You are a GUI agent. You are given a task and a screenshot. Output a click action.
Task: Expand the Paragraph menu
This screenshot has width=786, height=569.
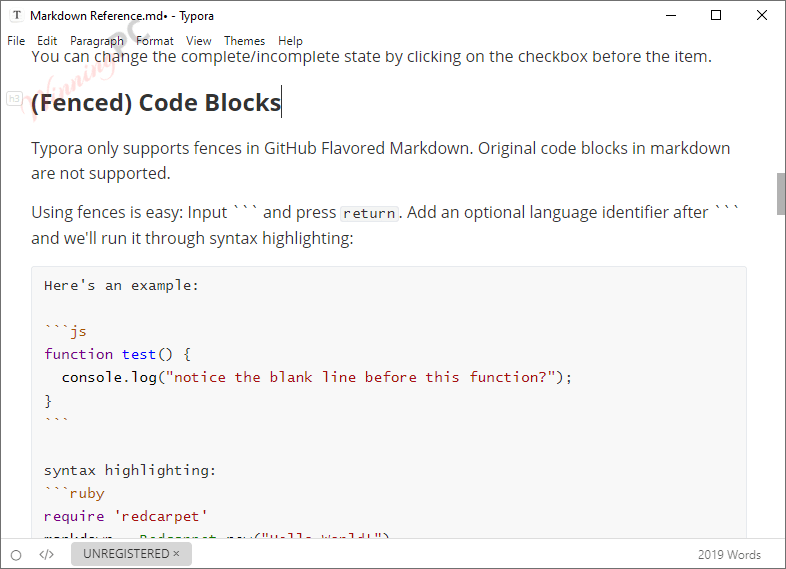pyautogui.click(x=97, y=41)
